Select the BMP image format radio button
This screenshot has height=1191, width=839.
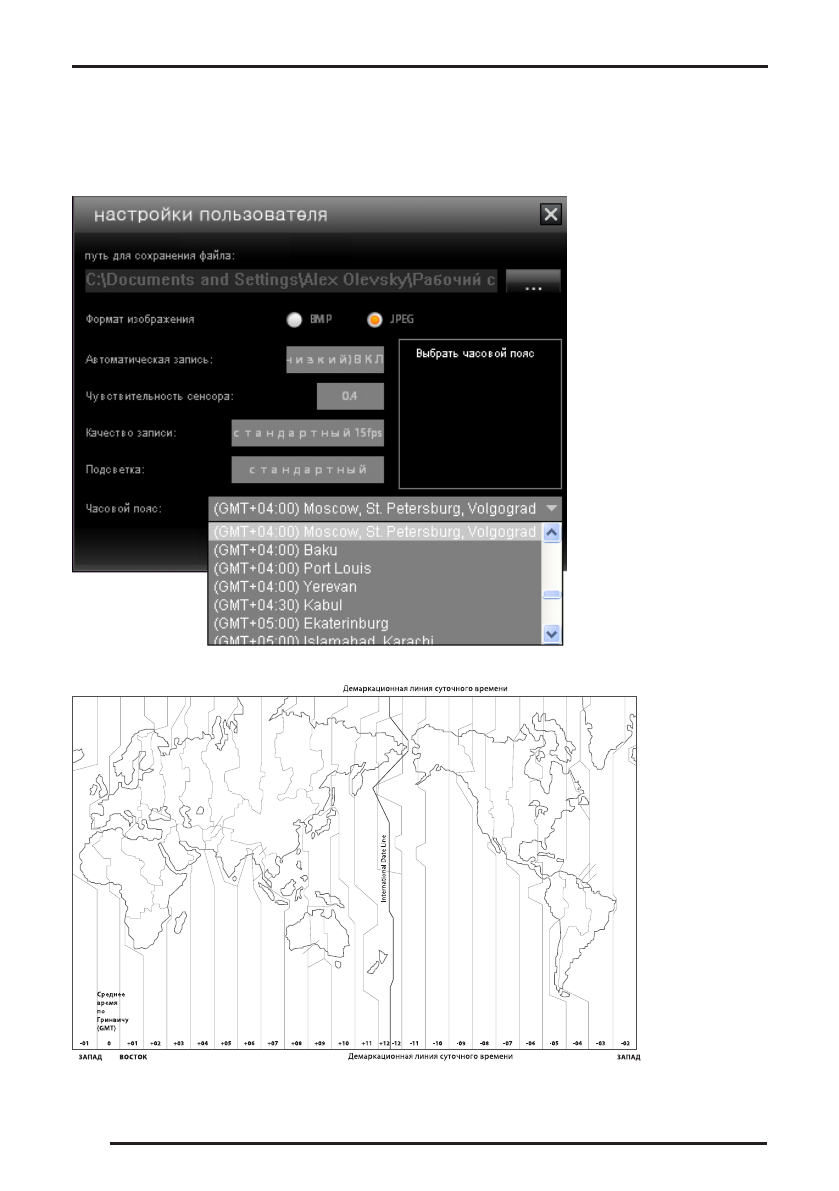tap(294, 320)
